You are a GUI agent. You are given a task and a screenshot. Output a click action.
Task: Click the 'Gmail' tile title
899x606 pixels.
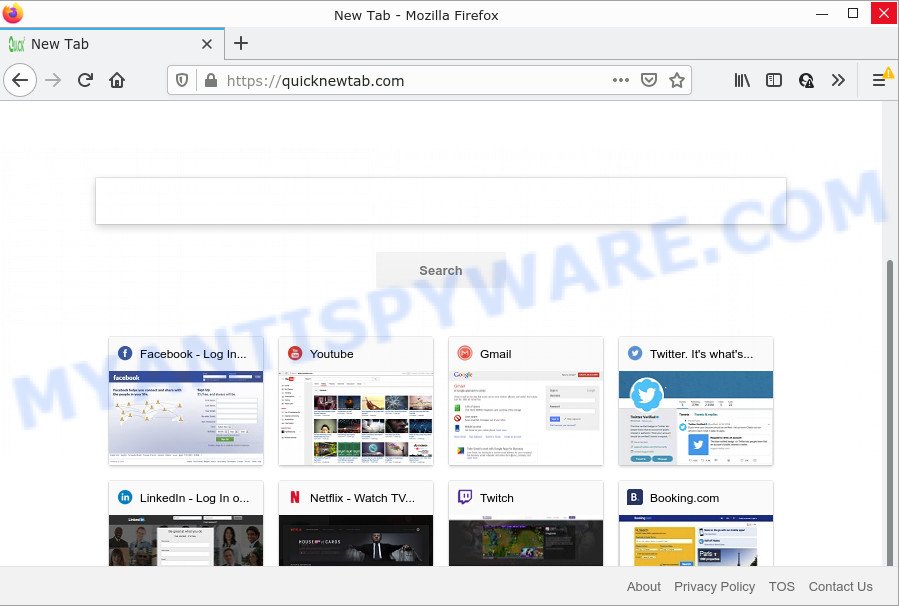point(495,354)
